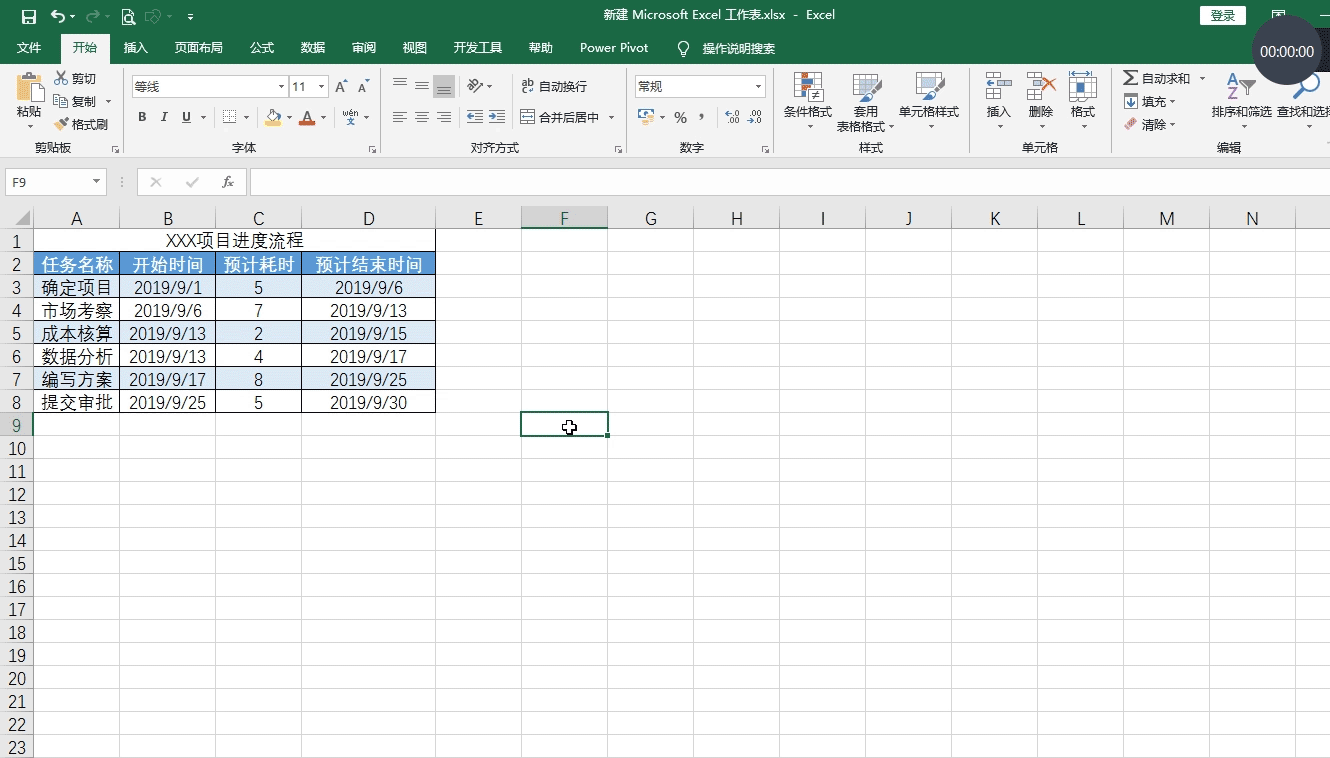Expand the number format dropdown (常规)
1330x758 pixels.
point(758,87)
